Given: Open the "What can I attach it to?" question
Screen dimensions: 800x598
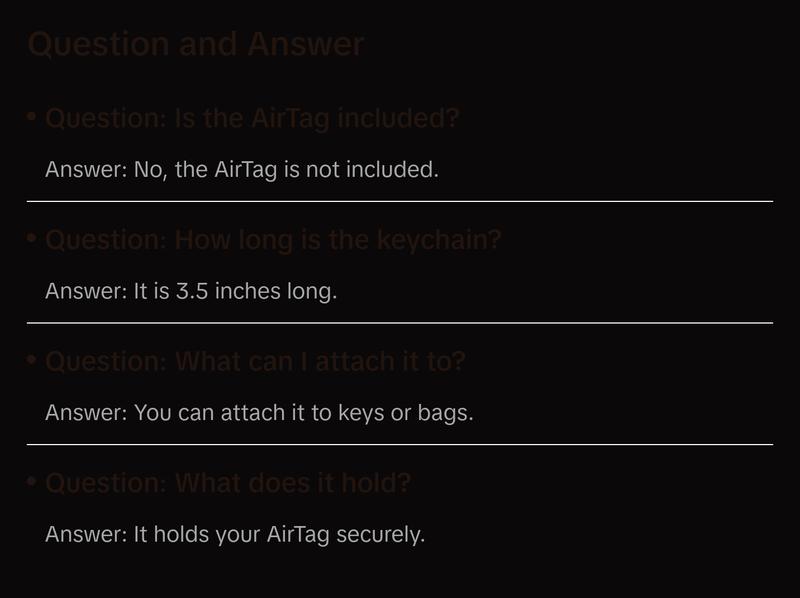Looking at the screenshot, I should tap(255, 361).
